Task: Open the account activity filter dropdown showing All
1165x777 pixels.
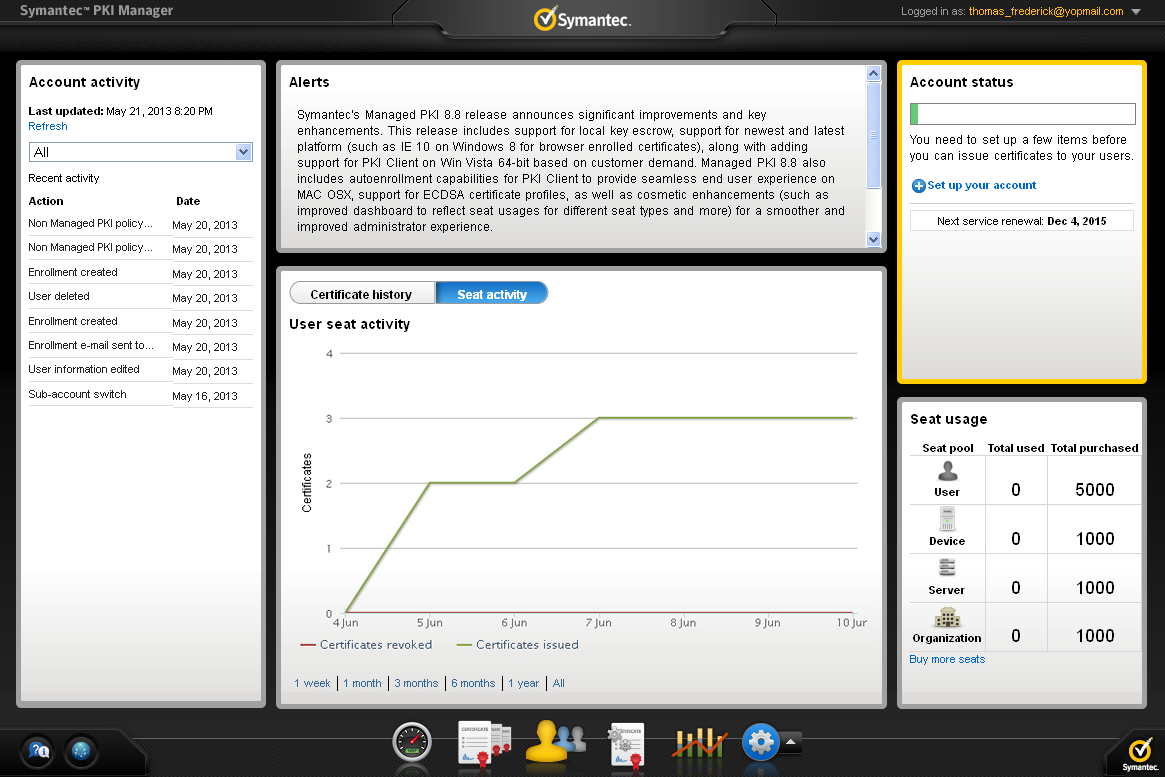Action: 140,152
